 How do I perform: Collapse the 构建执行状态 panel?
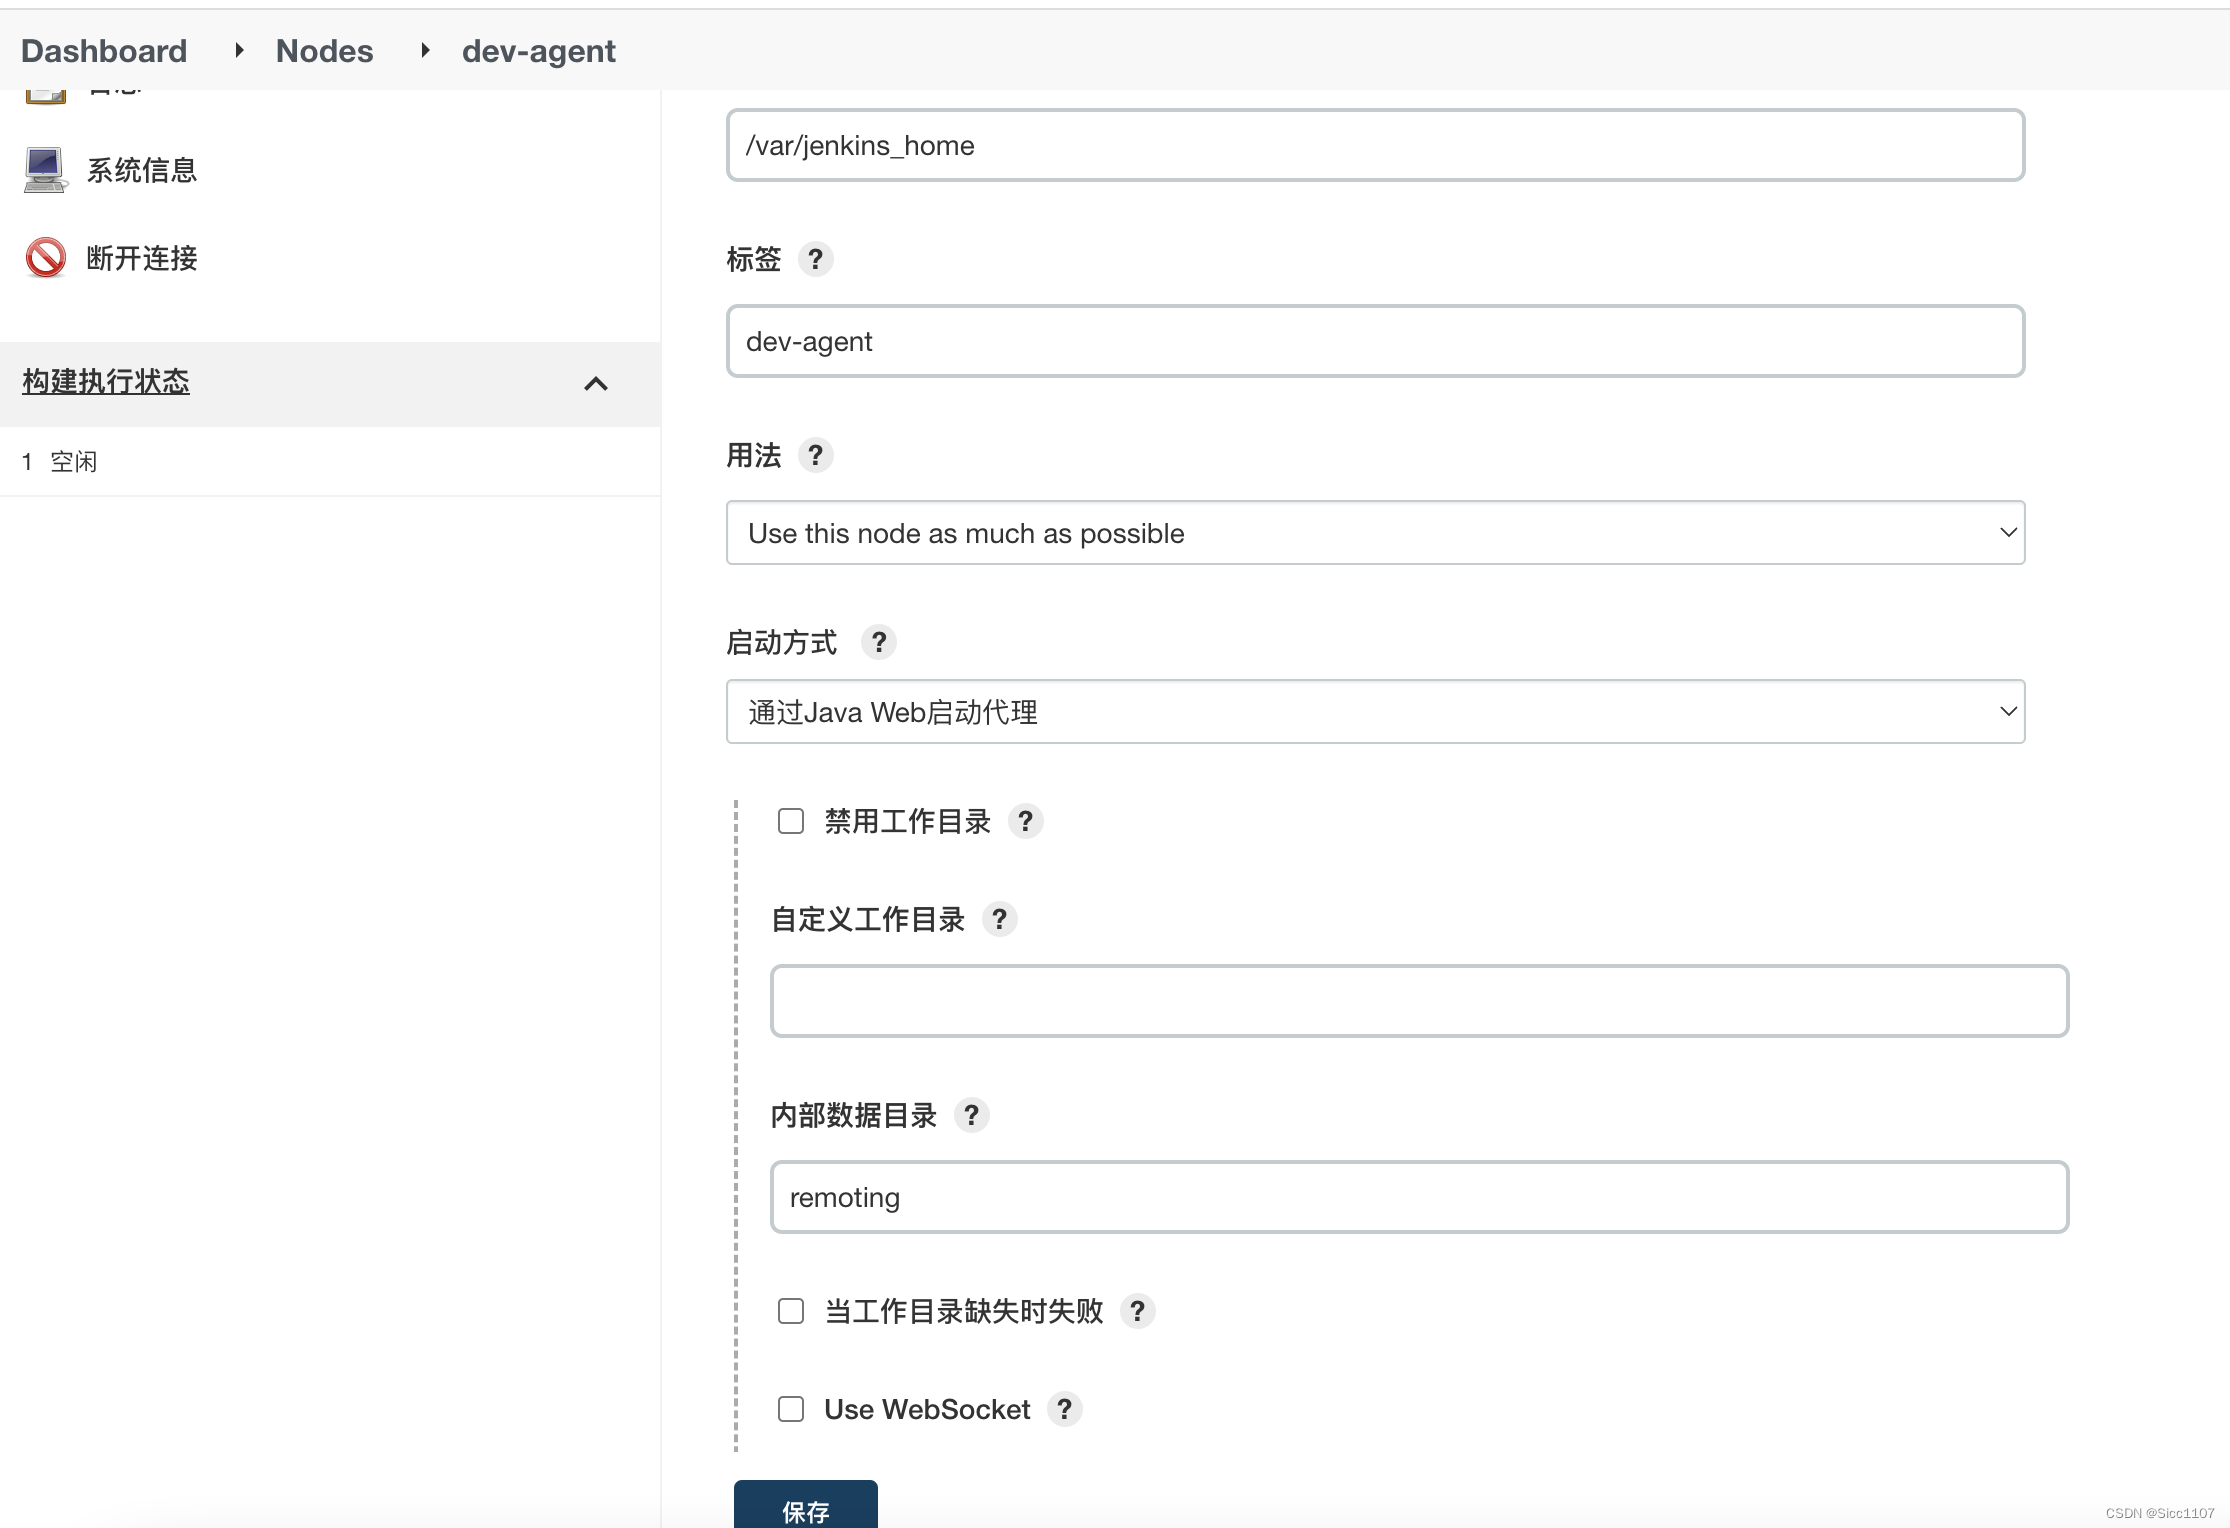[x=596, y=384]
